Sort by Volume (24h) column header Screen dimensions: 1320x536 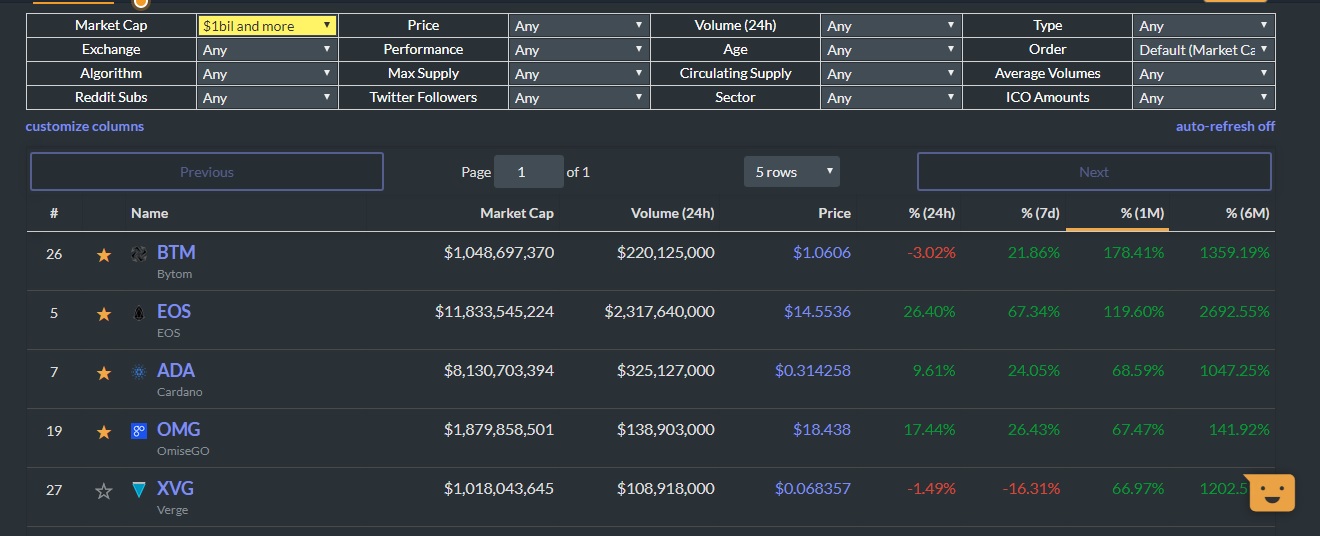673,213
